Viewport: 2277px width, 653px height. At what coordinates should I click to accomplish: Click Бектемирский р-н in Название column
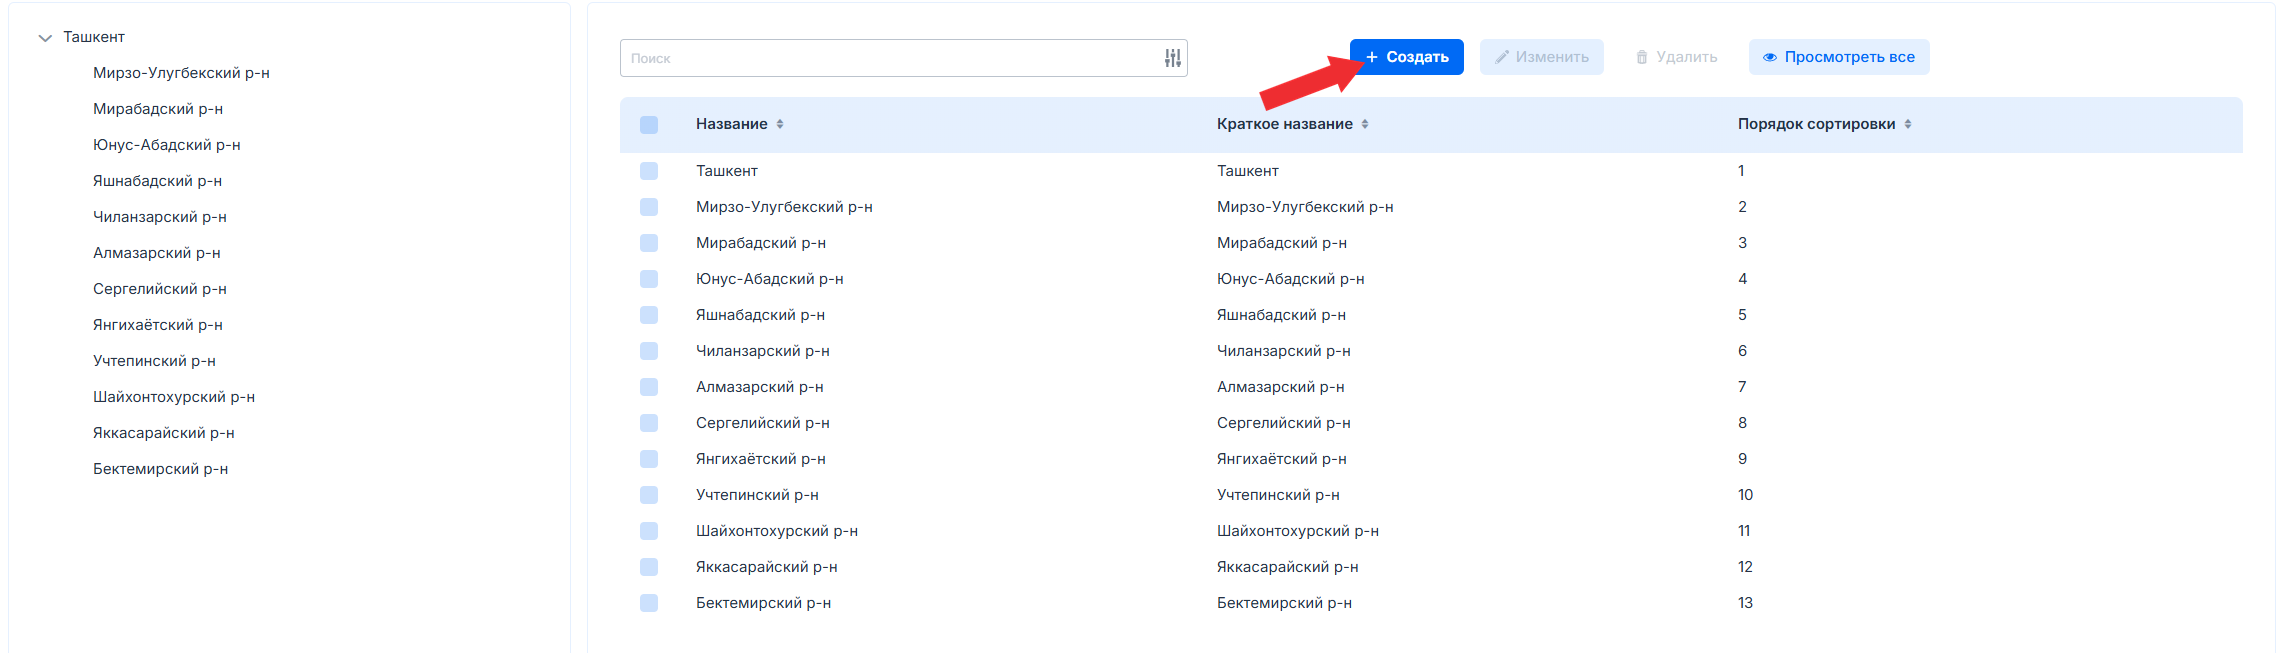tap(763, 603)
